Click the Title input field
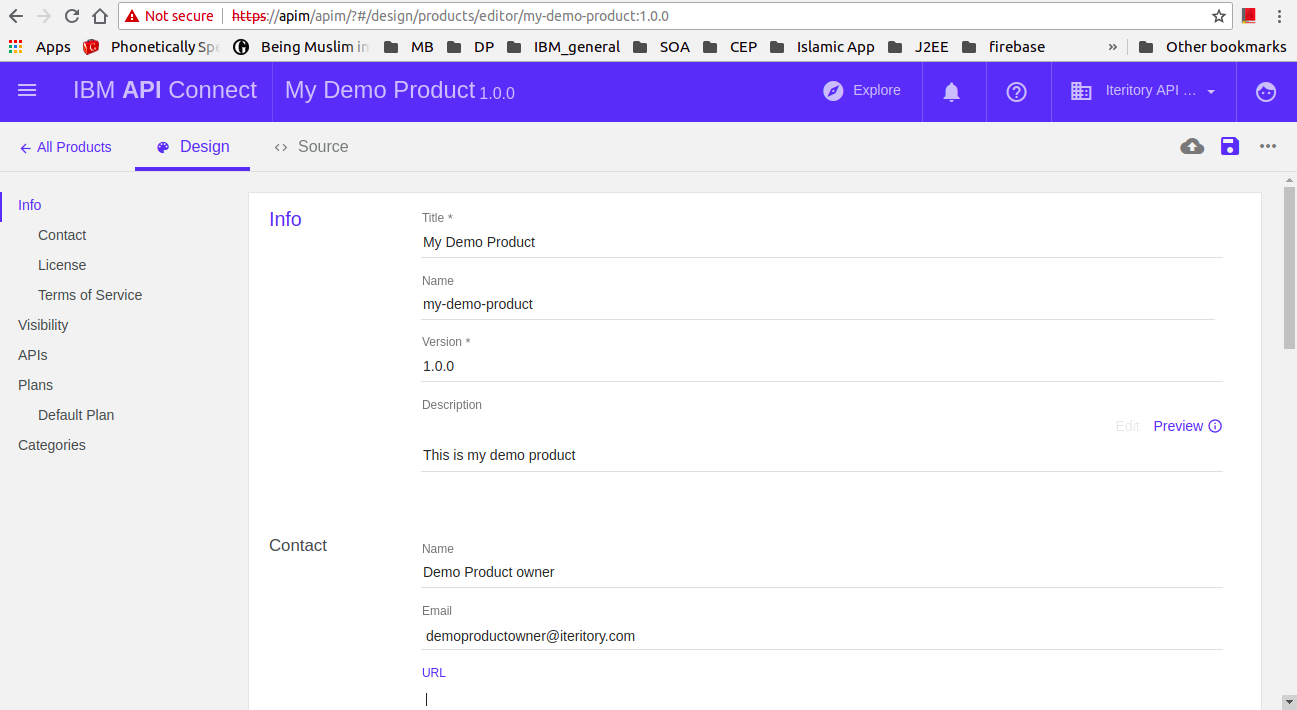Viewport: 1297px width, 710px height. coord(820,242)
